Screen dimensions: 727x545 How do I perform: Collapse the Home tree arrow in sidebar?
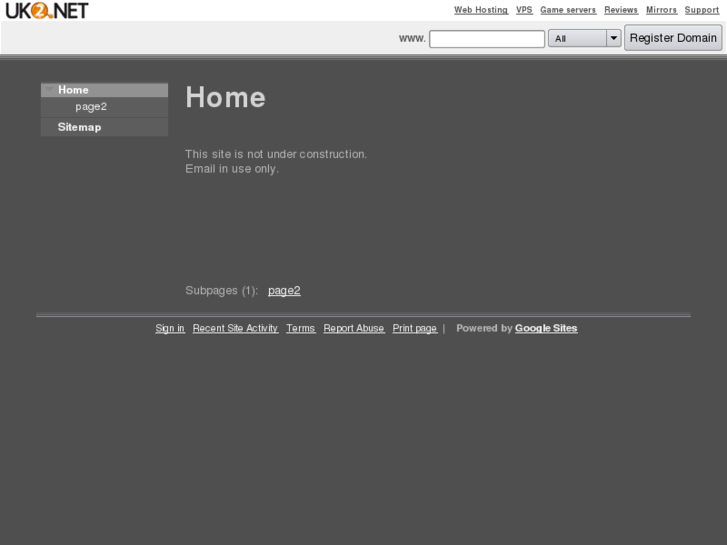point(49,90)
